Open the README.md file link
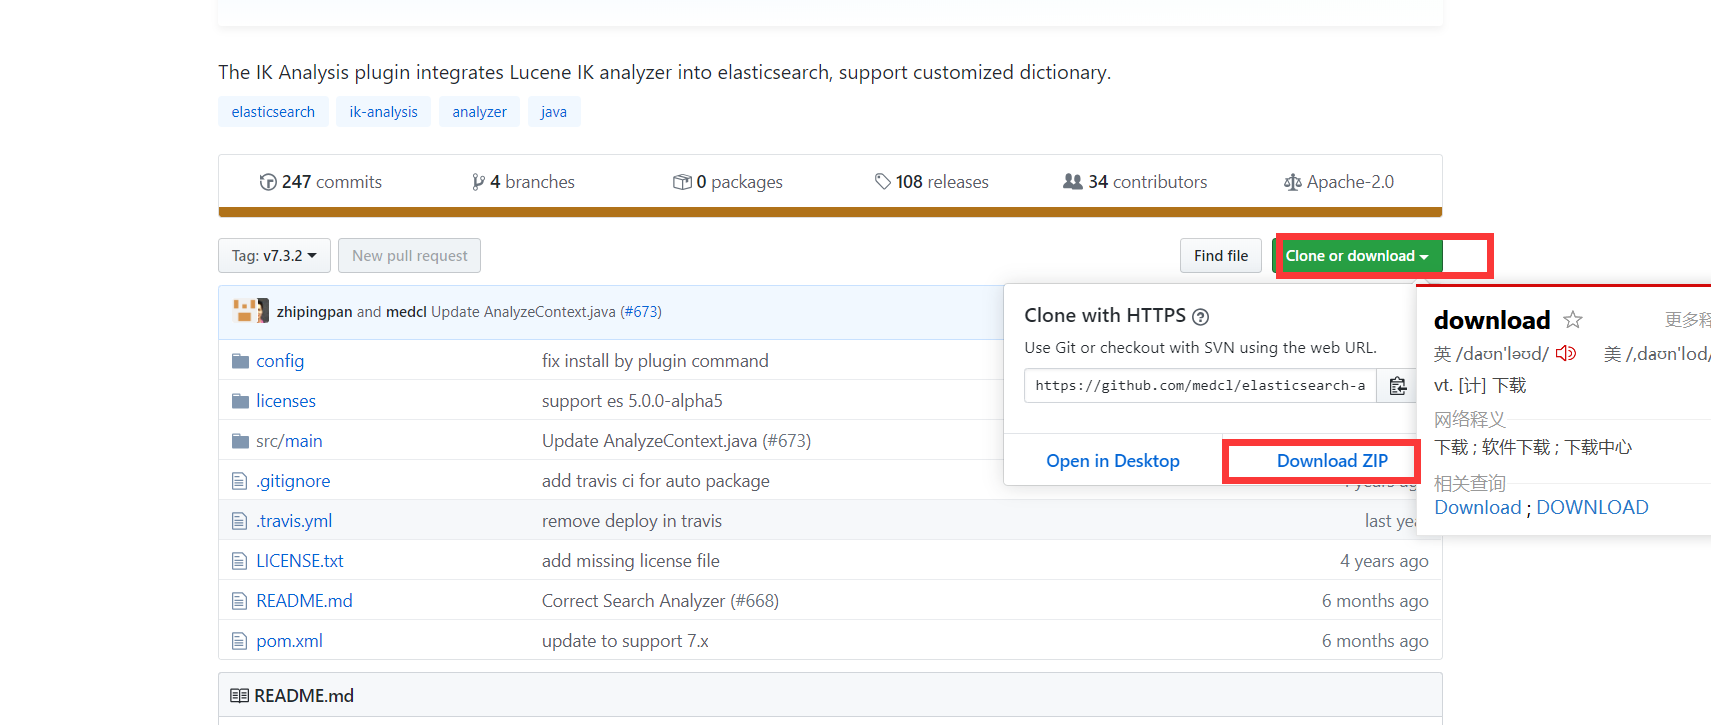This screenshot has height=725, width=1711. [x=304, y=601]
